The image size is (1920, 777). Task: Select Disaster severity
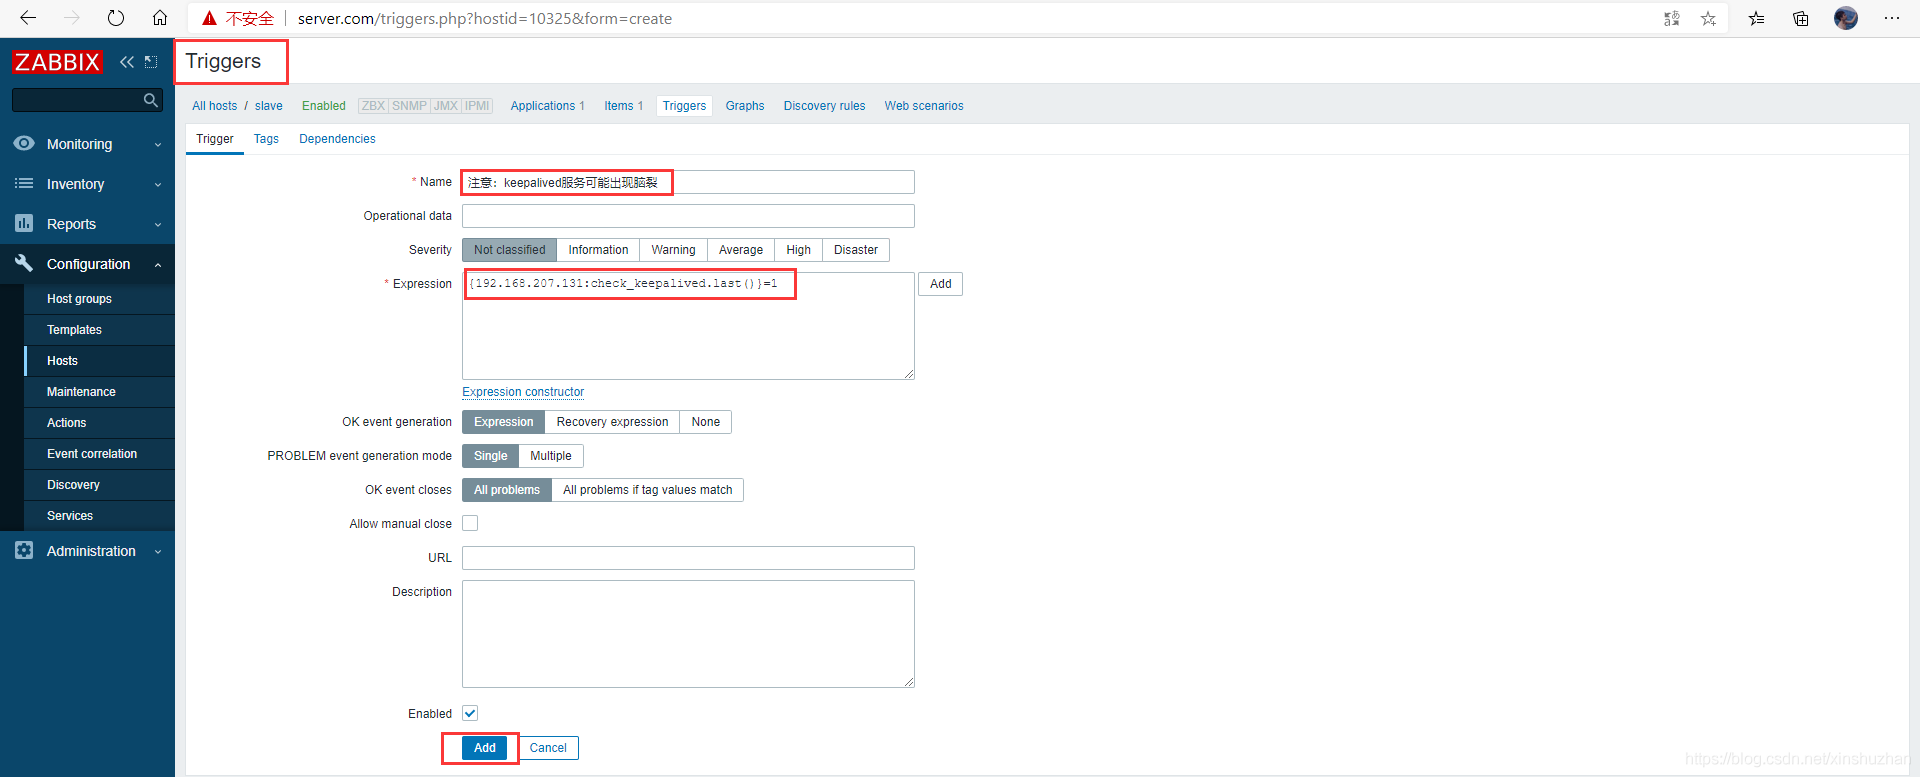(856, 250)
